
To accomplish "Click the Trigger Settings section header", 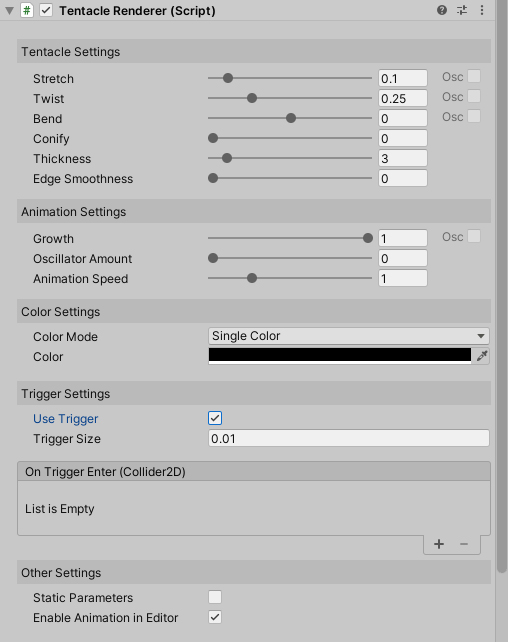I will point(254,393).
